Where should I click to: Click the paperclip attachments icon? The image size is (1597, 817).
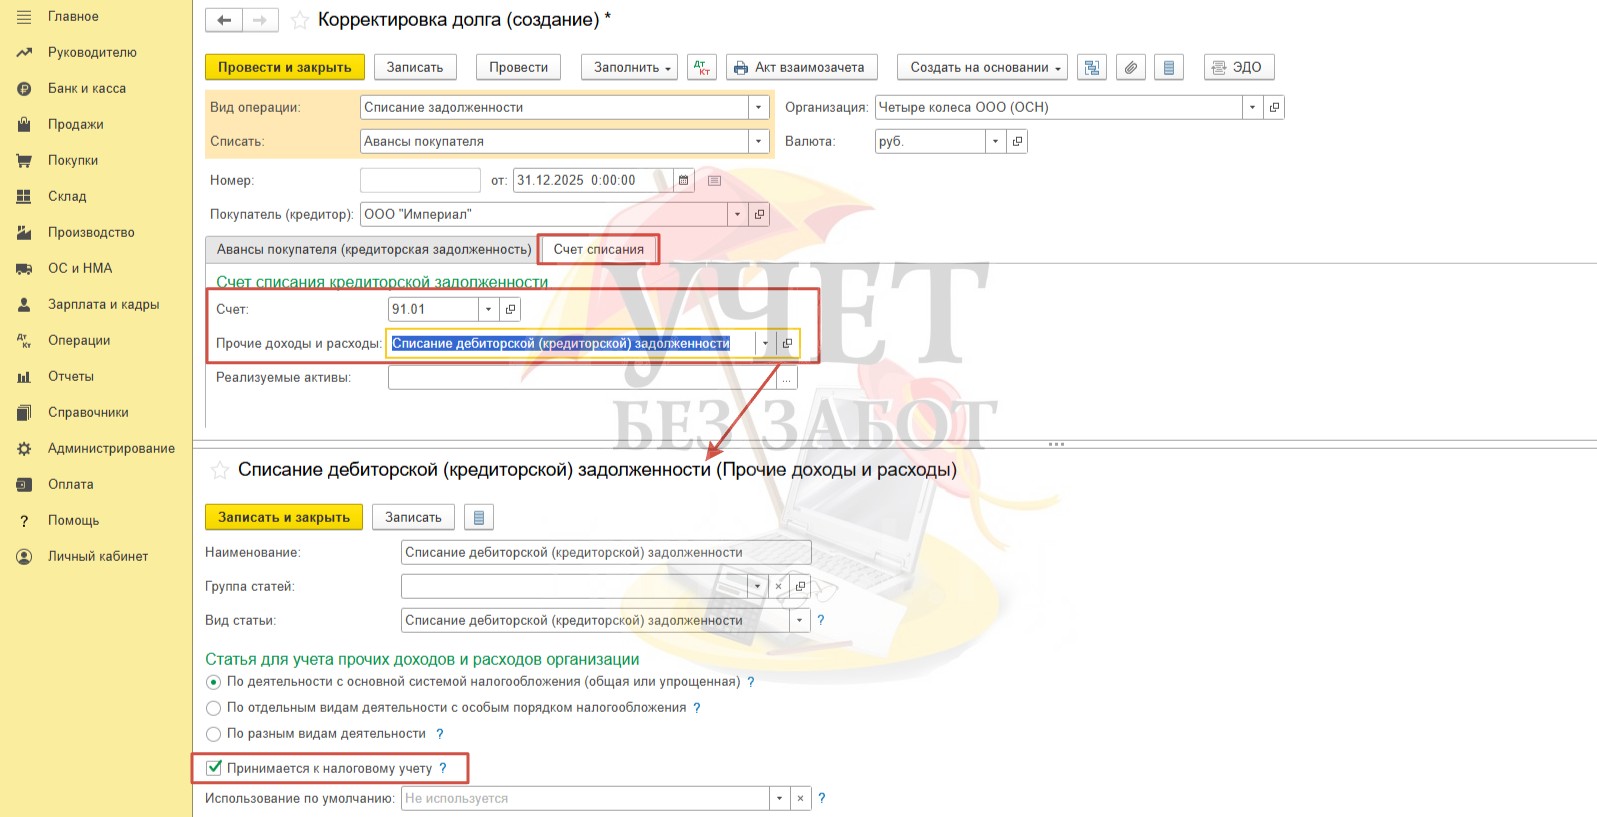click(x=1130, y=67)
